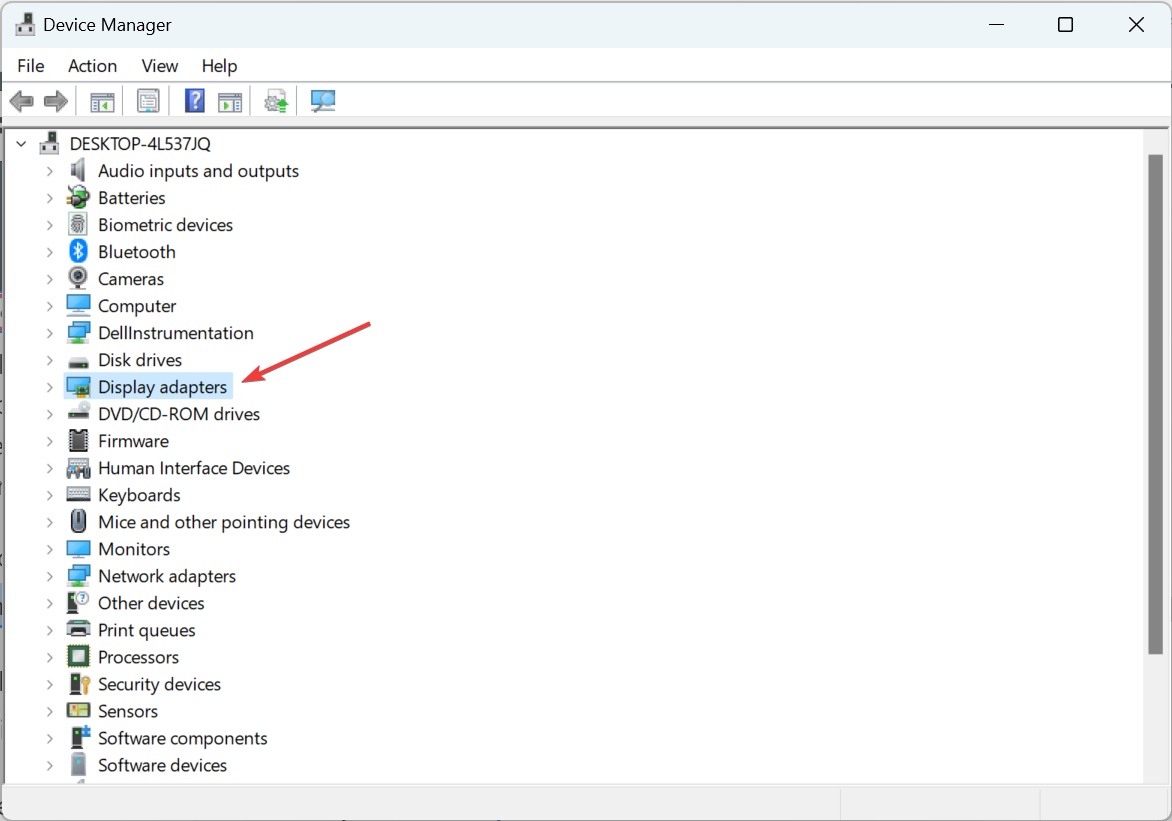Maximize the Device Manager window
This screenshot has height=821, width=1172.
[x=1065, y=25]
